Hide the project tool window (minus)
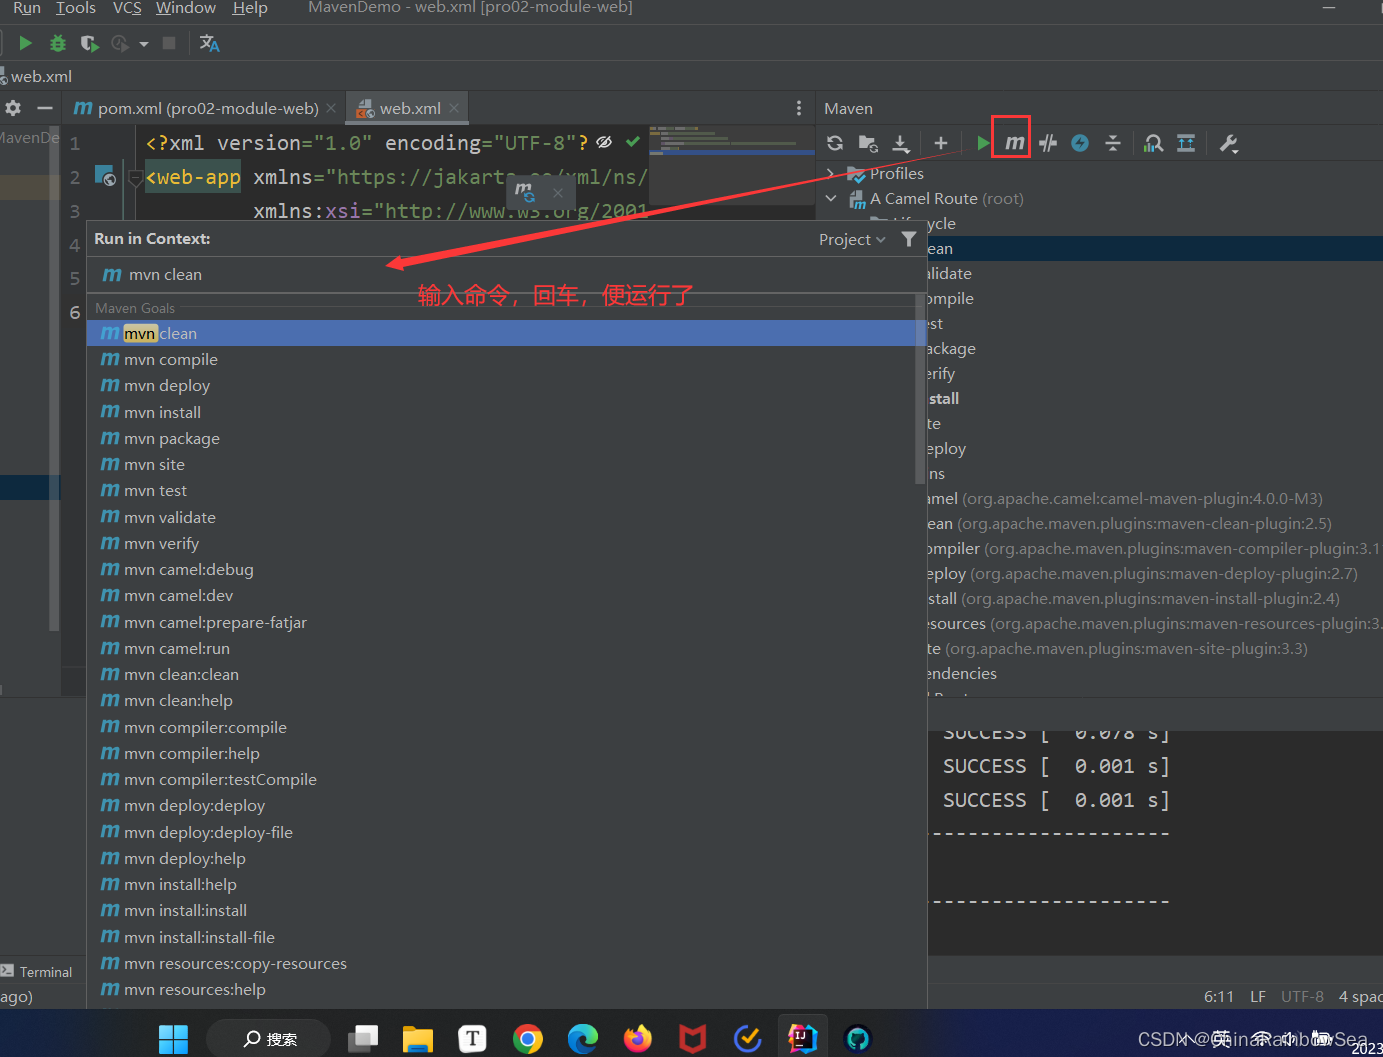This screenshot has height=1057, width=1383. (x=44, y=108)
